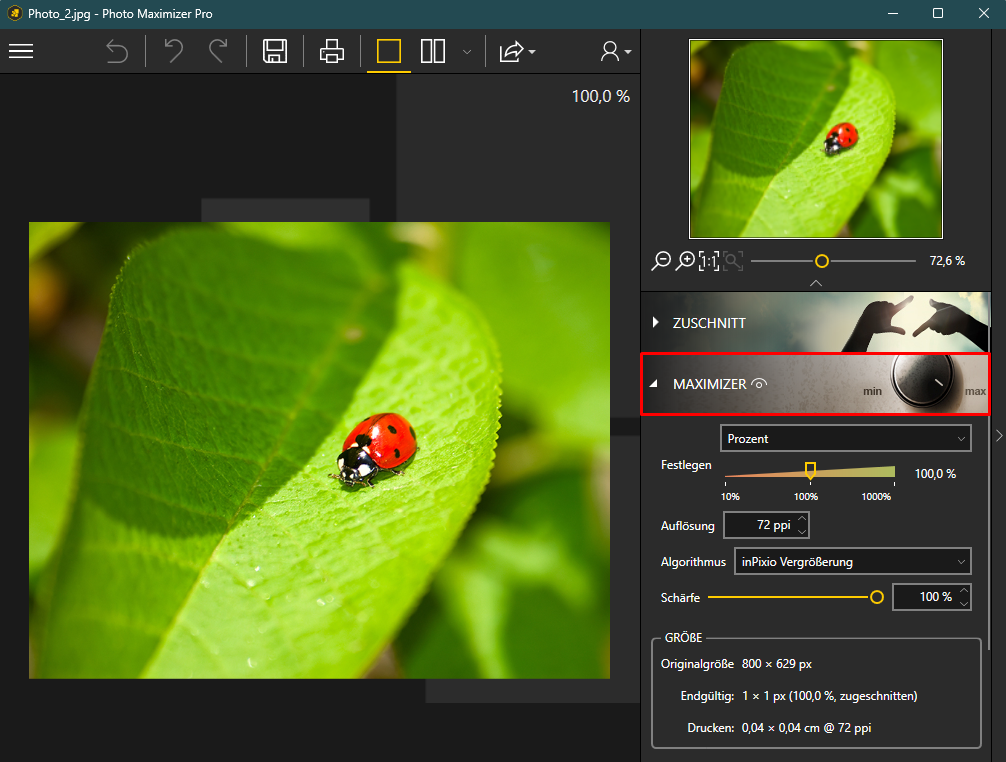
Task: Zoom in with magnifier plus icon
Action: click(x=685, y=261)
